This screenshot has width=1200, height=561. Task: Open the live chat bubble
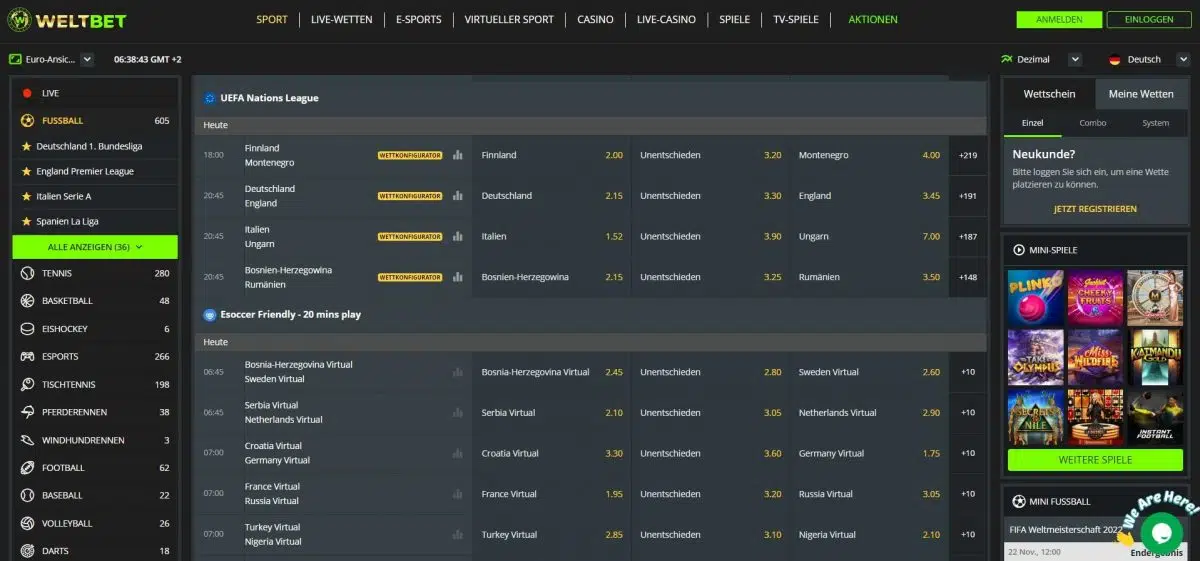(x=1161, y=534)
